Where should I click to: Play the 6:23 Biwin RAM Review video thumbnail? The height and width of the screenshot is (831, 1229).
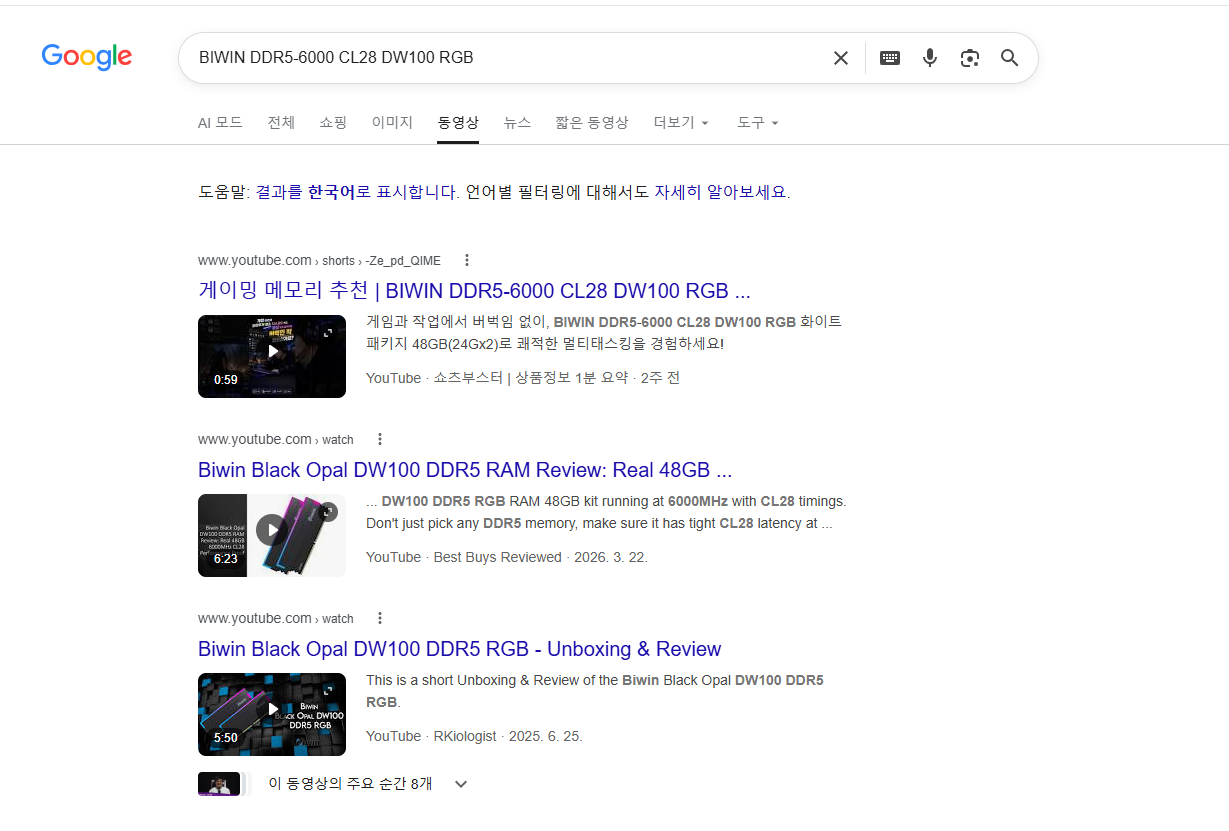272,535
